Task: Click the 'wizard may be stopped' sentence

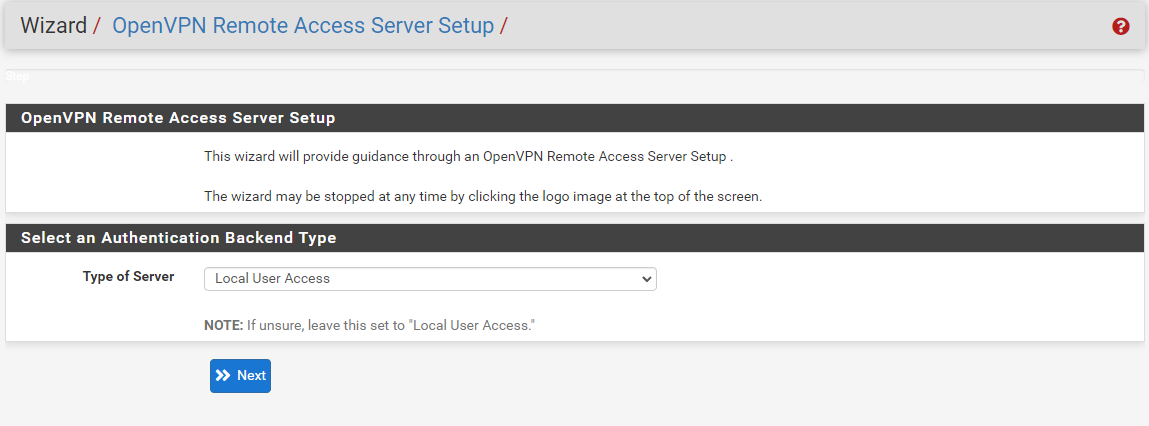Action: pyautogui.click(x=483, y=197)
